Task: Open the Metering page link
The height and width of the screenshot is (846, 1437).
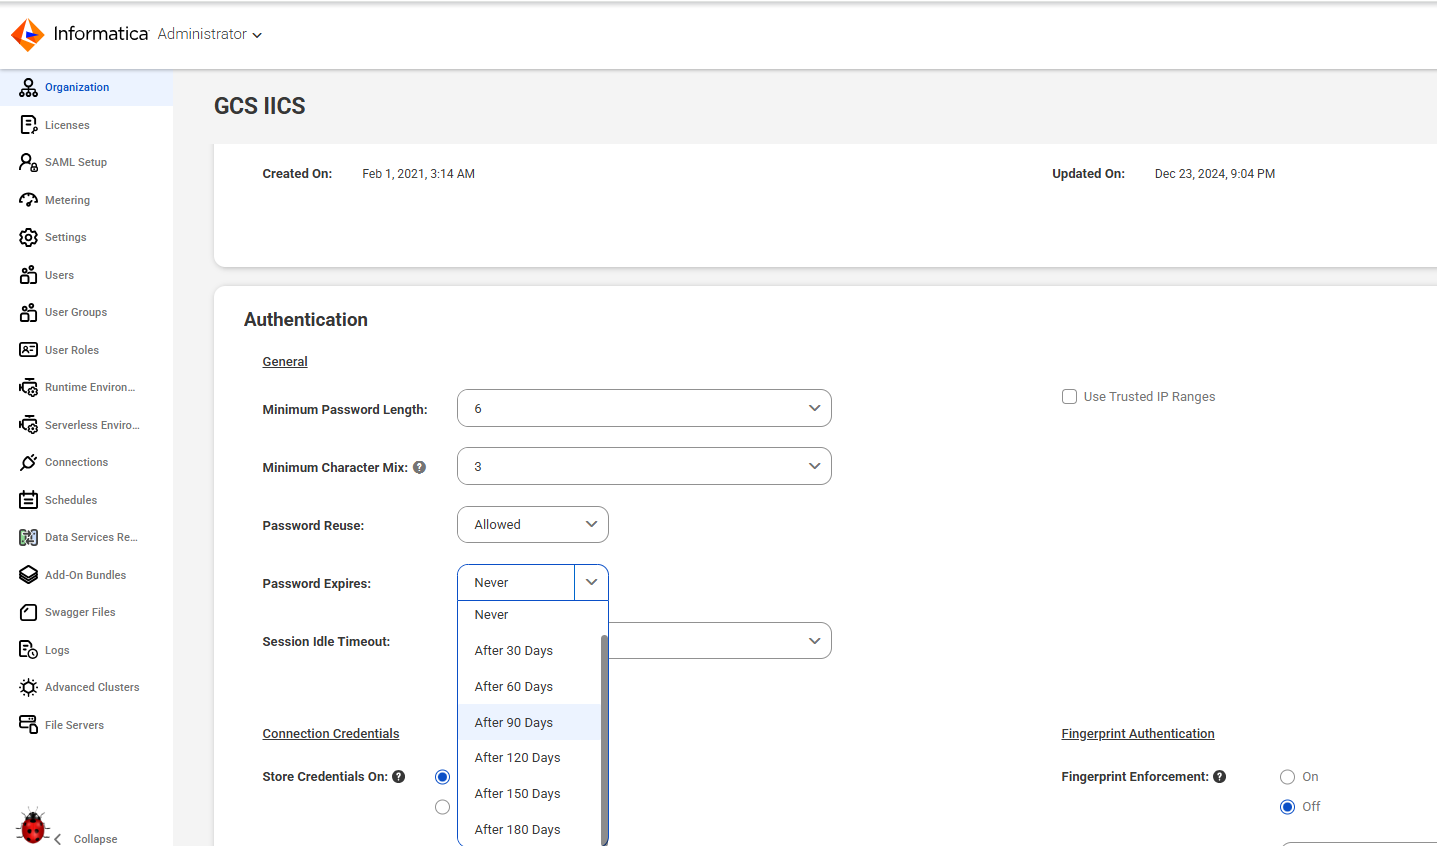Action: click(x=67, y=200)
